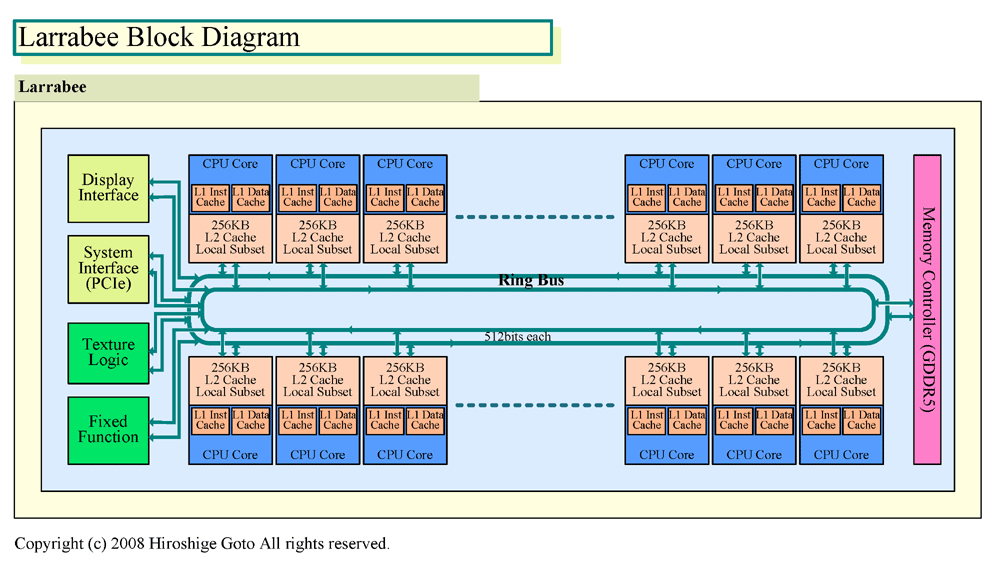Click the copyright notice by Hiroshige Goto
This screenshot has width=1000, height=581.
(202, 543)
